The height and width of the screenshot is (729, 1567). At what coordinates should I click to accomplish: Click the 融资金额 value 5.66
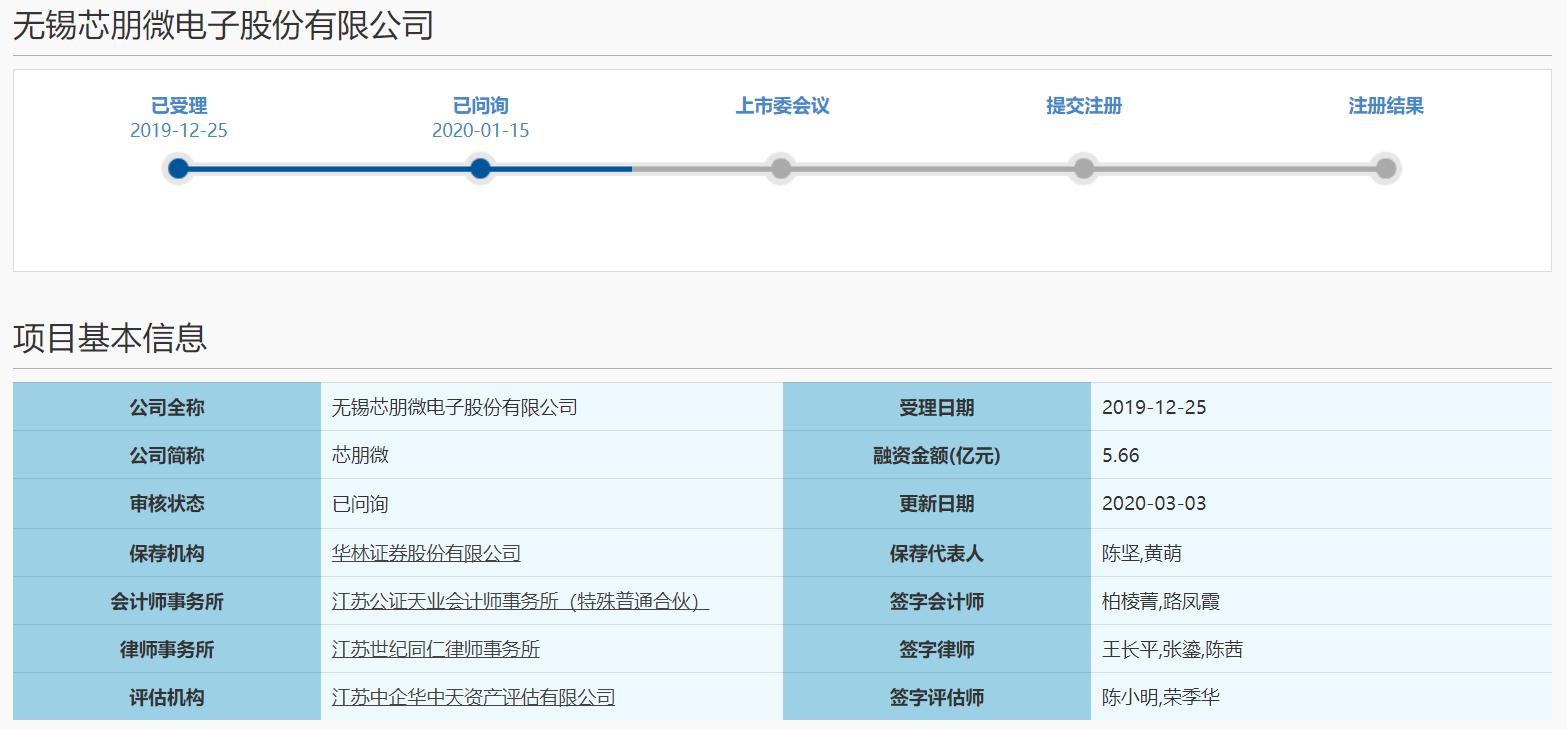pyautogui.click(x=1119, y=455)
